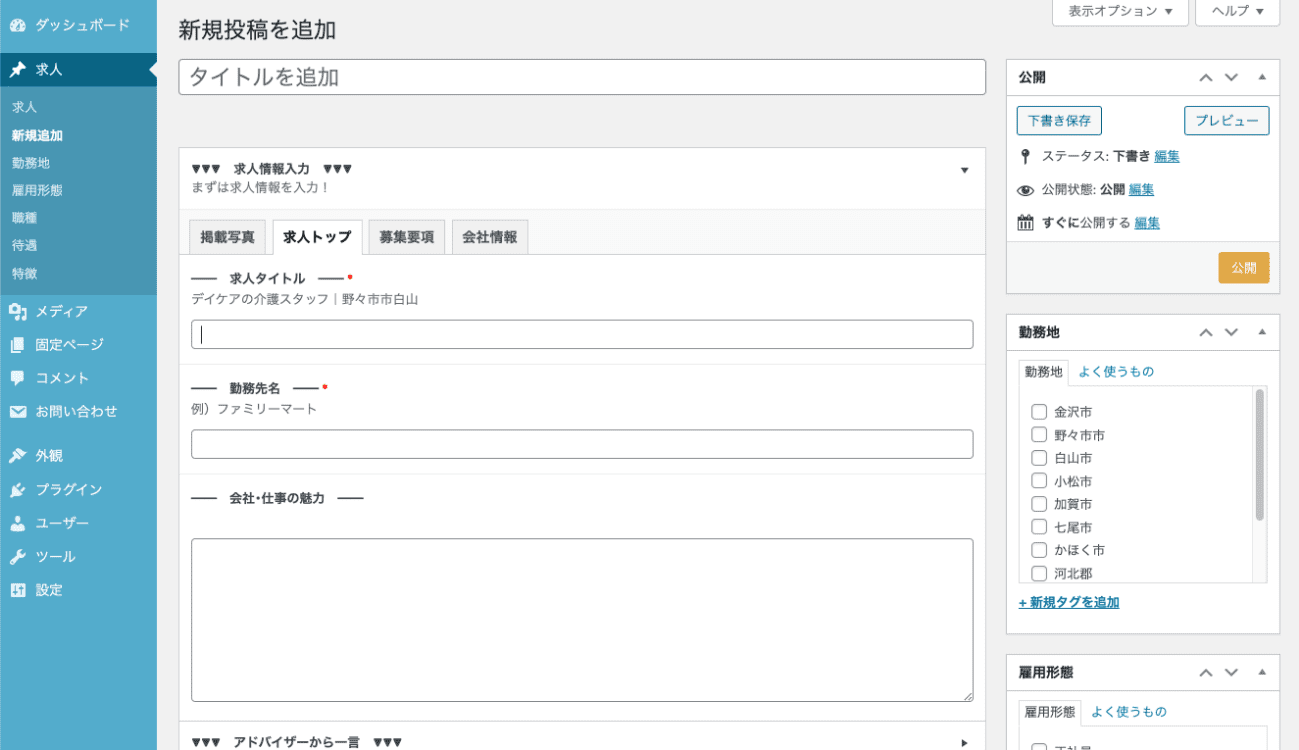The image size is (1299, 750).
Task: Check the 河北郡 checkbox
Action: (x=1039, y=574)
